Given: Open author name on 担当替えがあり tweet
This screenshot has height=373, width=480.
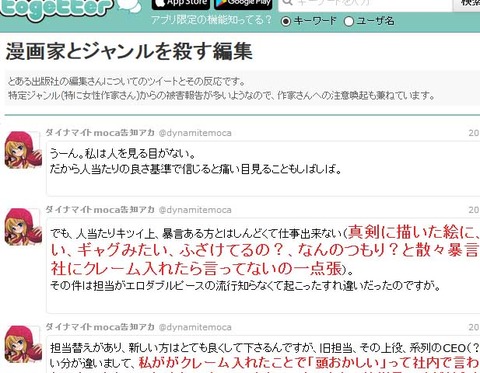Looking at the screenshot, I should tap(100, 327).
